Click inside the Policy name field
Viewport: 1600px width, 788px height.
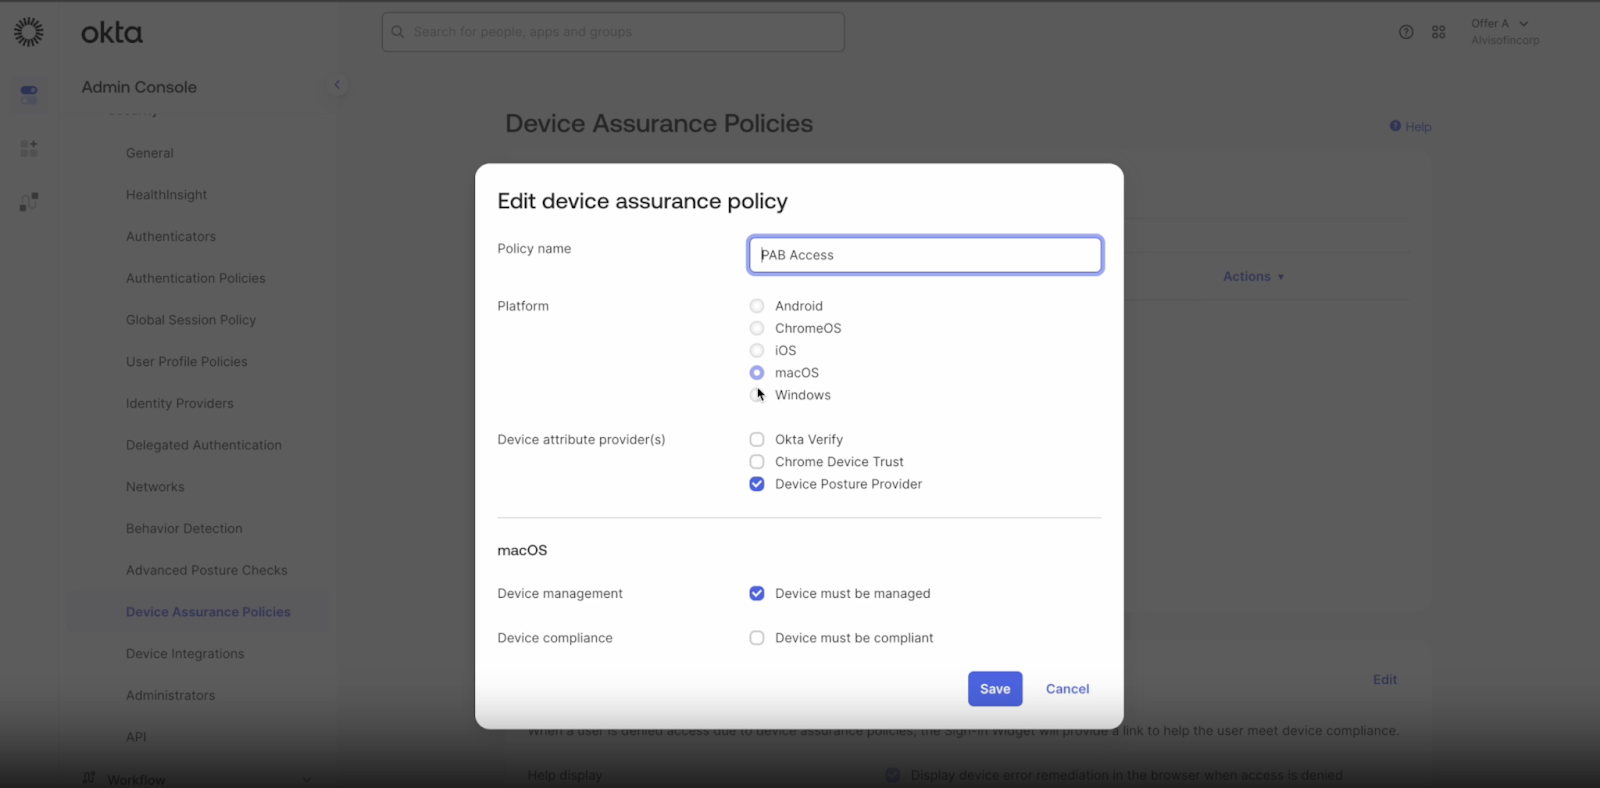pyautogui.click(x=925, y=255)
